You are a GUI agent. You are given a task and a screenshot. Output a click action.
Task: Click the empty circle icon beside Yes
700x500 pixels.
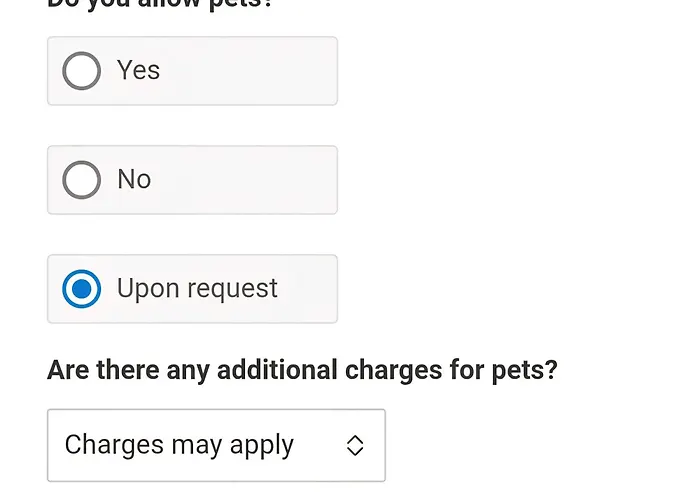[x=82, y=71]
